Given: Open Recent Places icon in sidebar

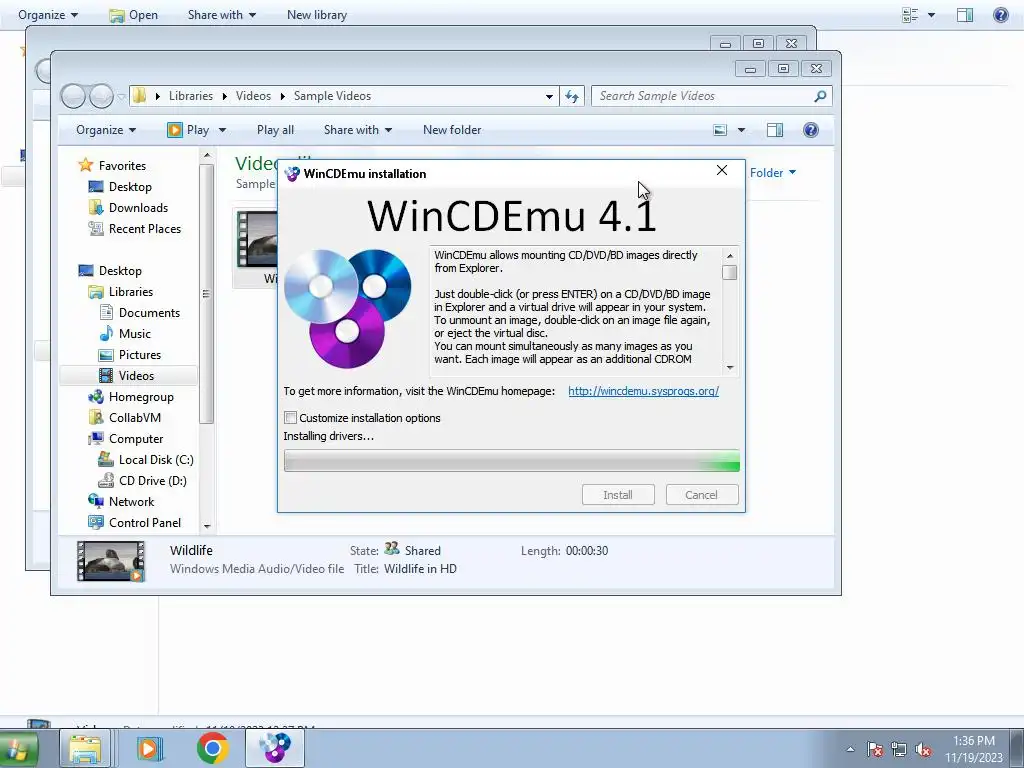Looking at the screenshot, I should pos(95,229).
